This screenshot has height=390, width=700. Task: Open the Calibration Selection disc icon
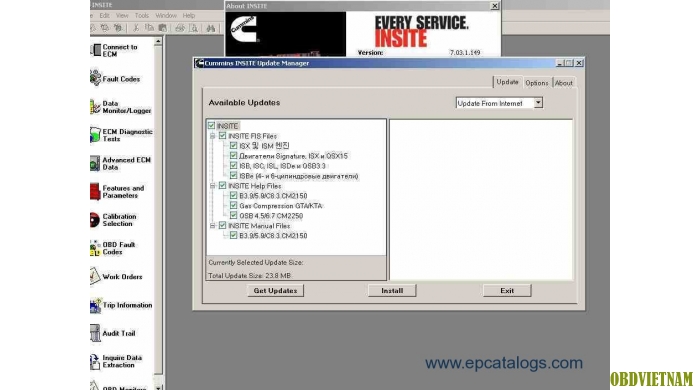click(95, 220)
